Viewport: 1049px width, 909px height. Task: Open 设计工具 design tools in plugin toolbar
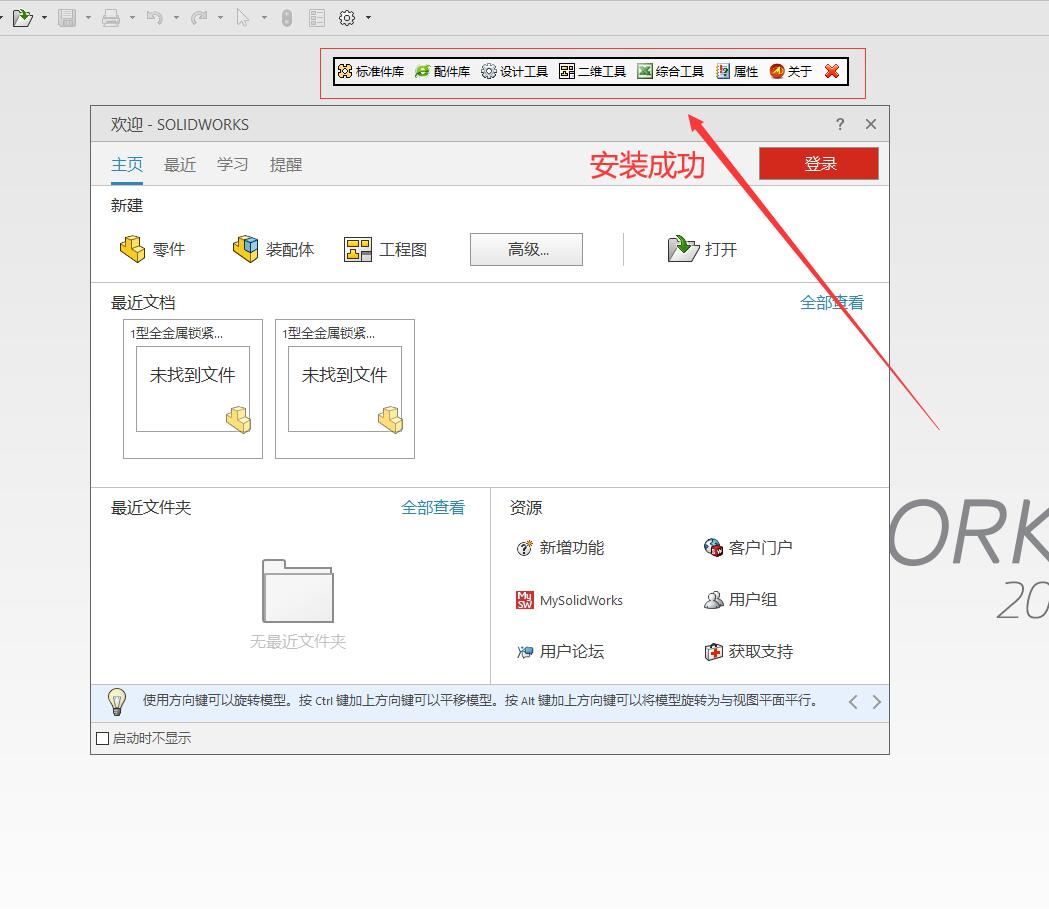[514, 72]
